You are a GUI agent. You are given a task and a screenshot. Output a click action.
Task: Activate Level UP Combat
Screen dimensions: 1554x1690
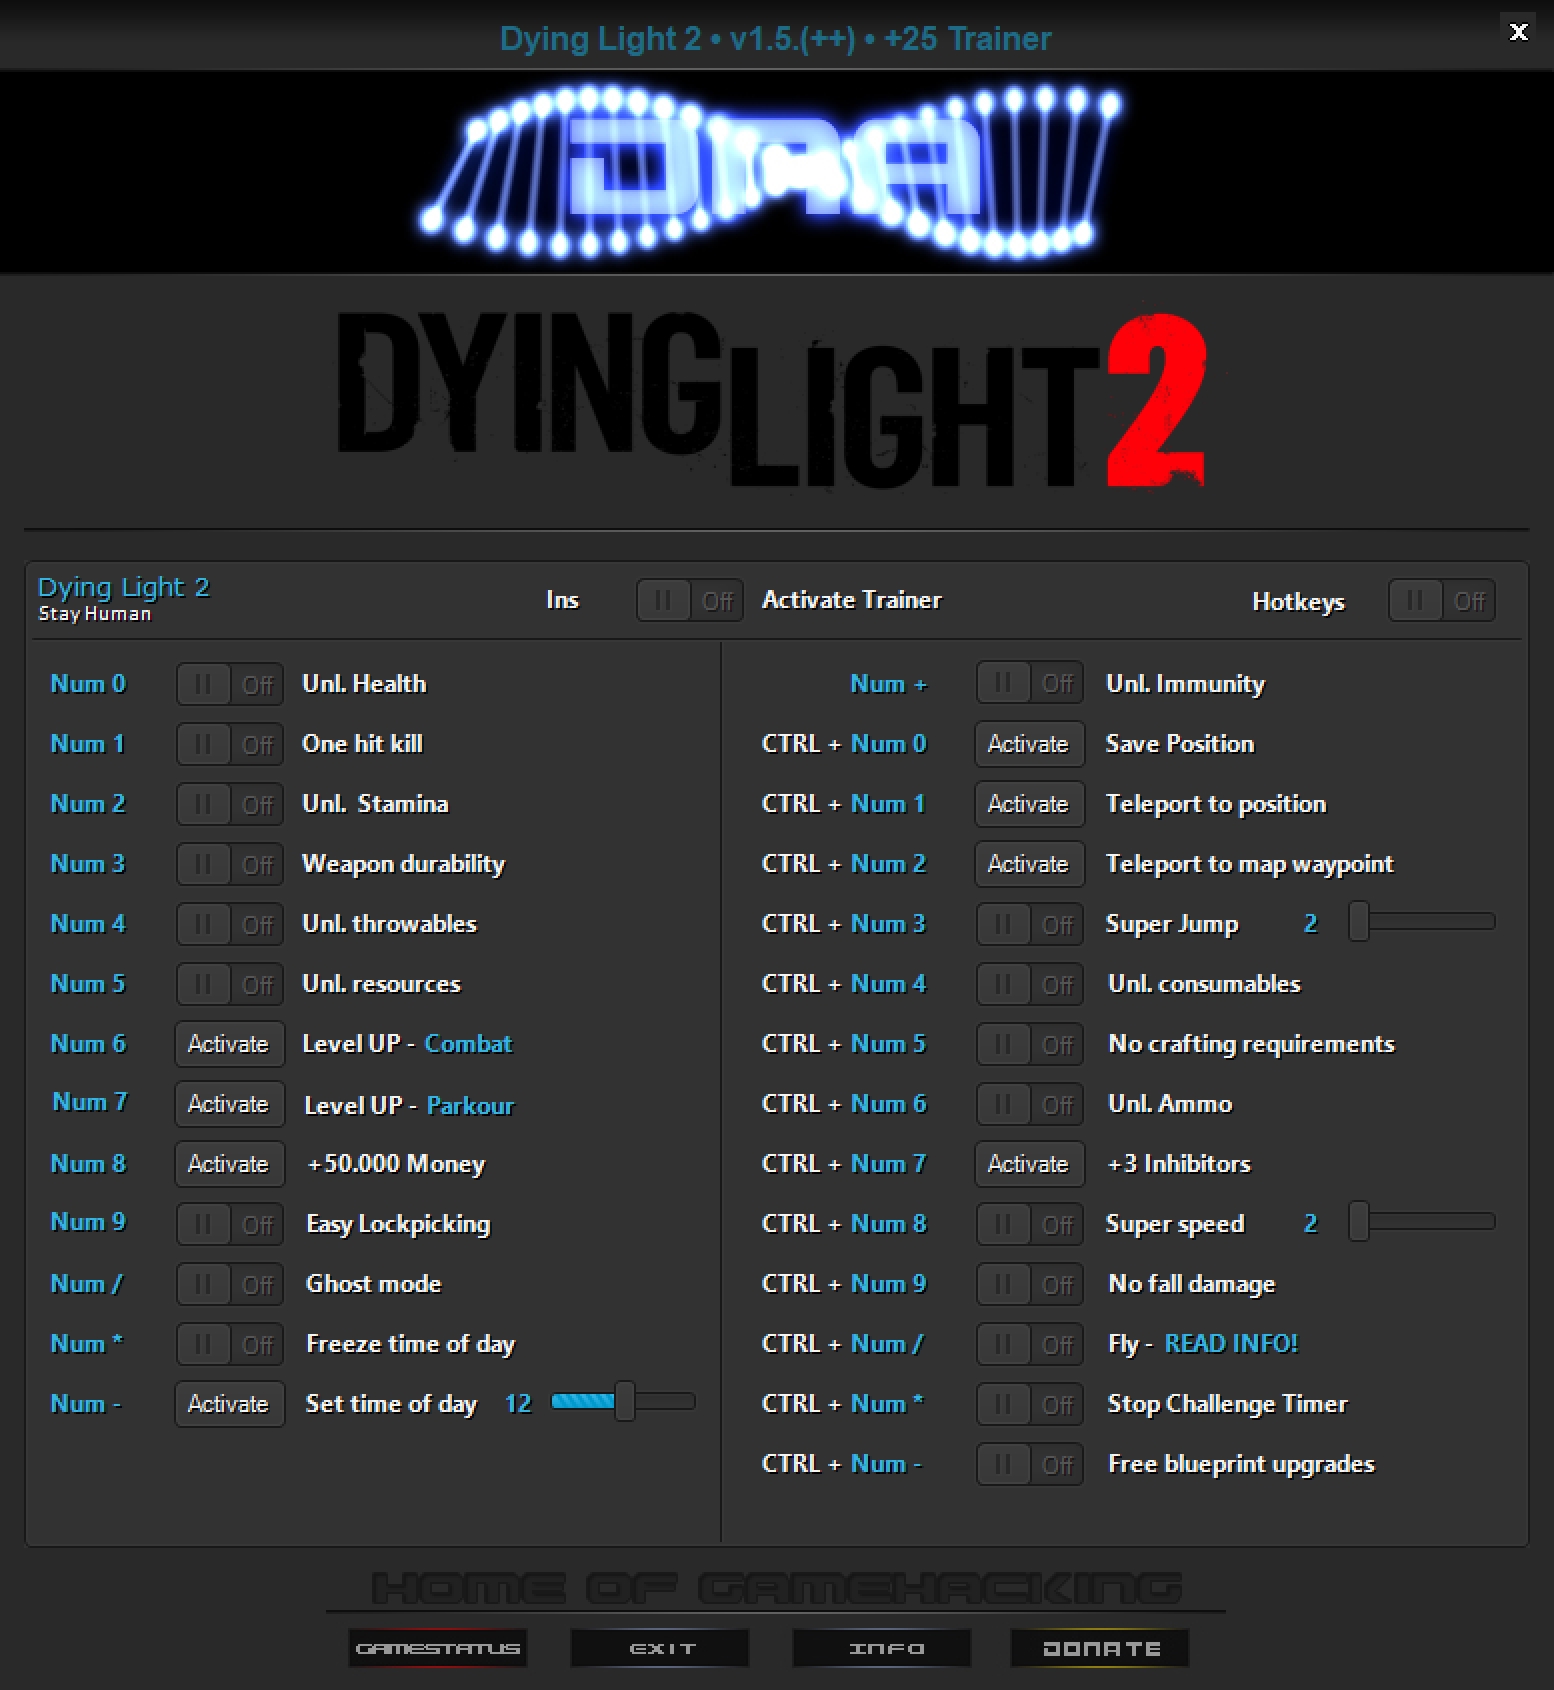[229, 1044]
